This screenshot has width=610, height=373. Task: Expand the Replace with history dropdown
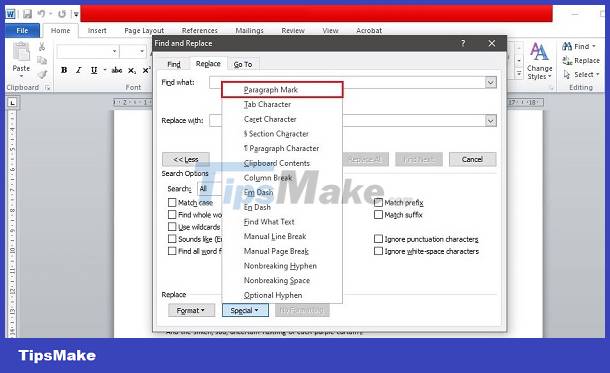(x=491, y=121)
